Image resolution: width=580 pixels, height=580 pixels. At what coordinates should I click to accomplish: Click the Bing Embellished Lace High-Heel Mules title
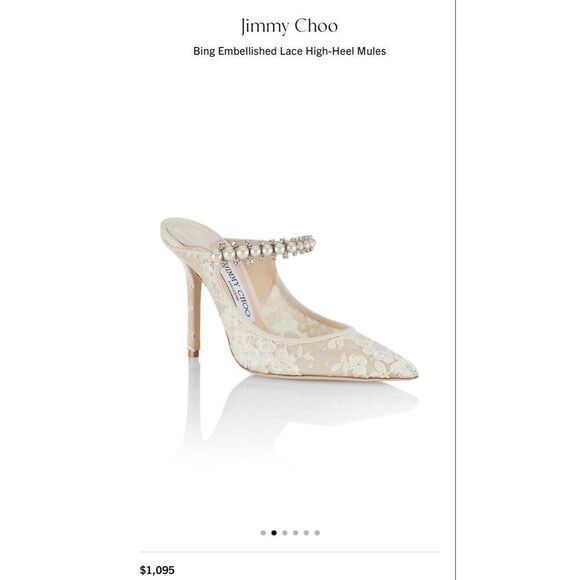pos(289,51)
